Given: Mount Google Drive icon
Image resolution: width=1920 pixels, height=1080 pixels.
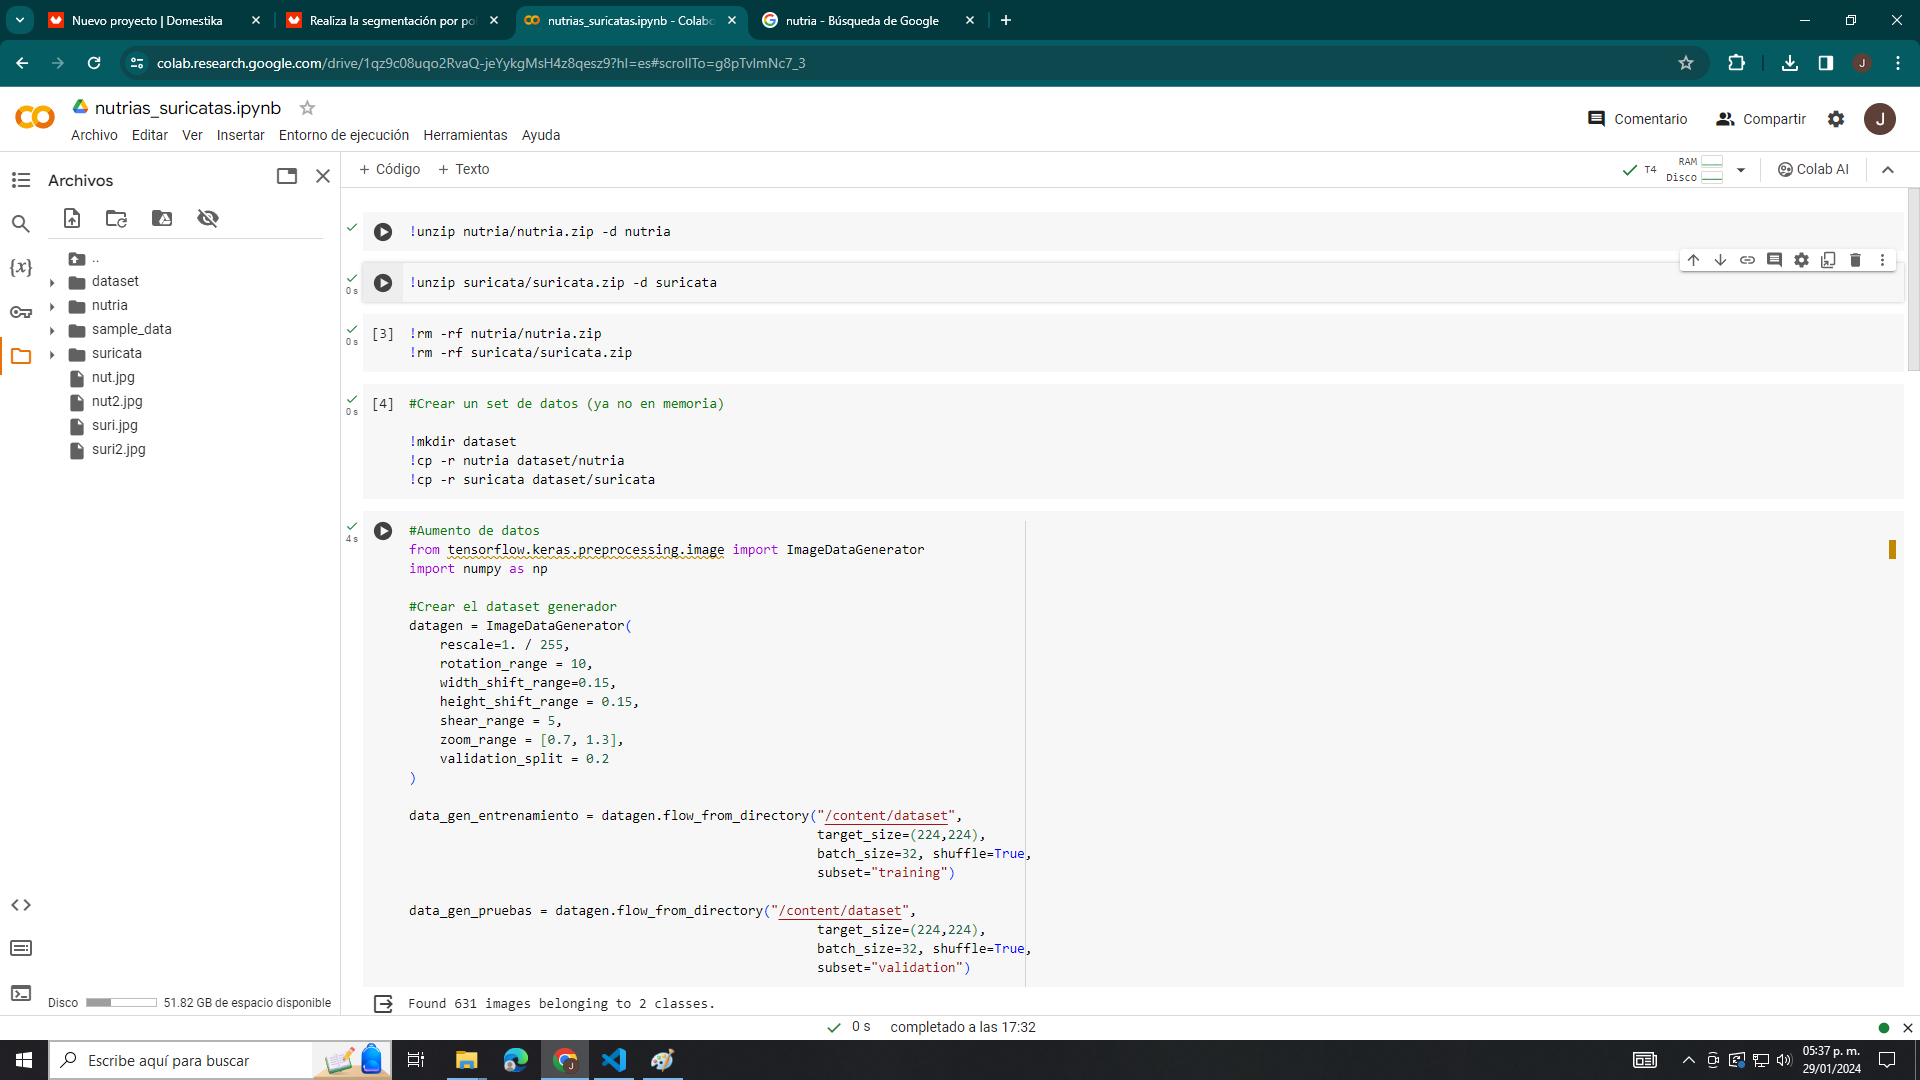Looking at the screenshot, I should pyautogui.click(x=162, y=218).
